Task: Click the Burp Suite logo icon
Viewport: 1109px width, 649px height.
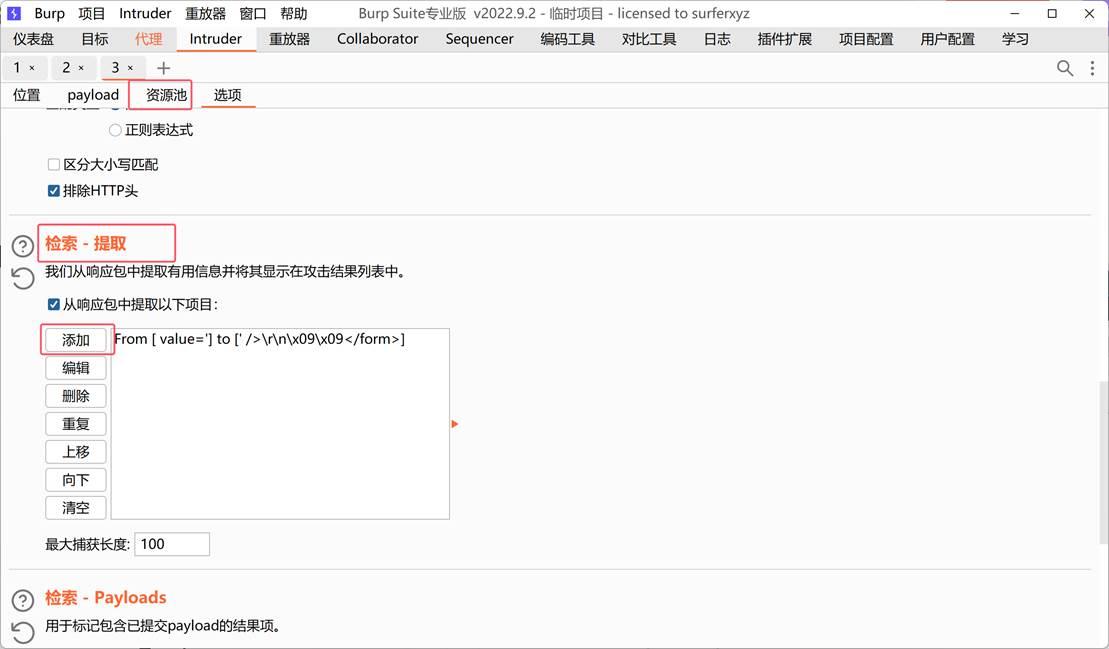Action: (13, 13)
